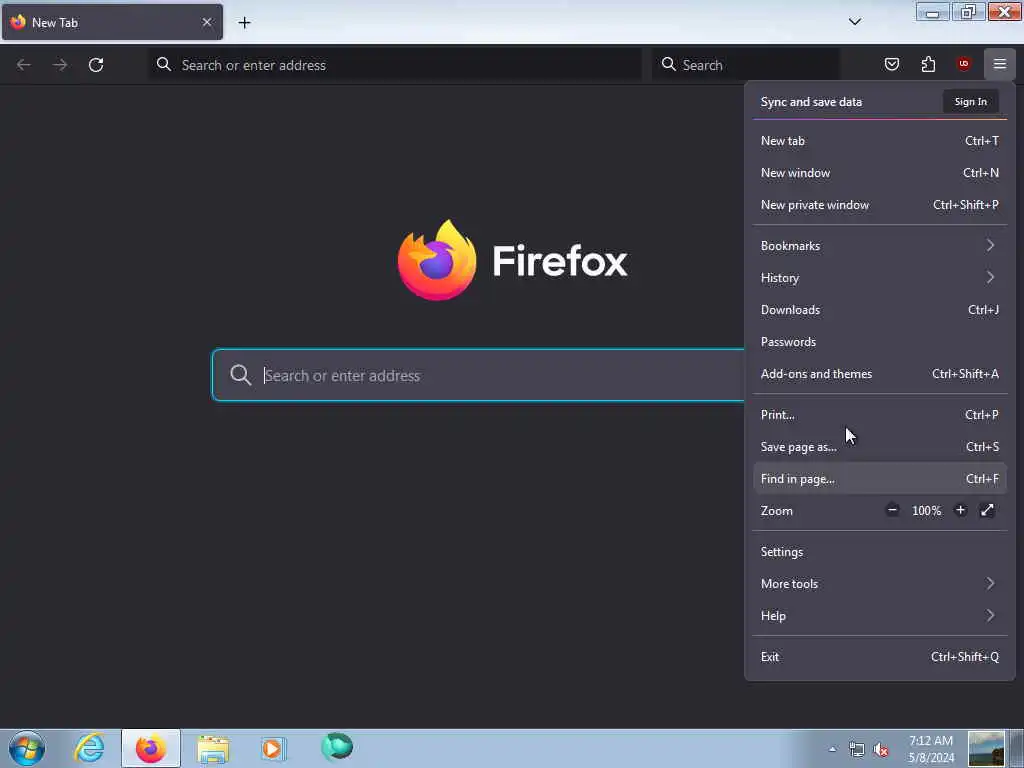Open the Extensions puzzle icon

coord(928,64)
